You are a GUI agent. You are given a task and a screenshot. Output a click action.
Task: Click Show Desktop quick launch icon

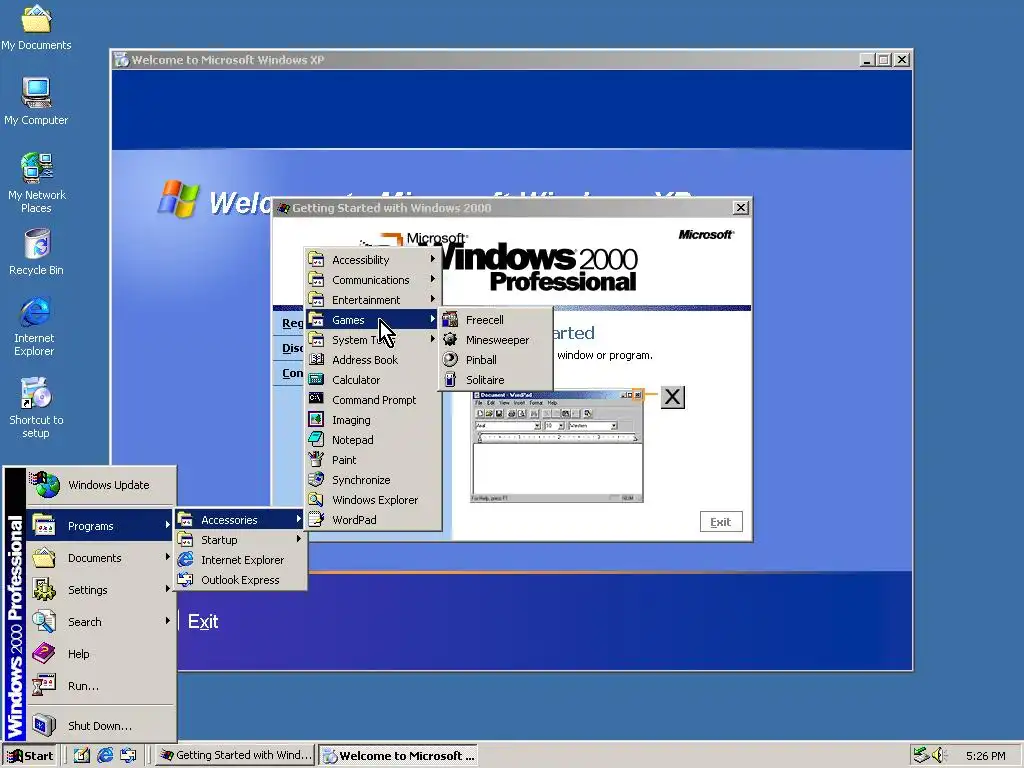coord(82,756)
